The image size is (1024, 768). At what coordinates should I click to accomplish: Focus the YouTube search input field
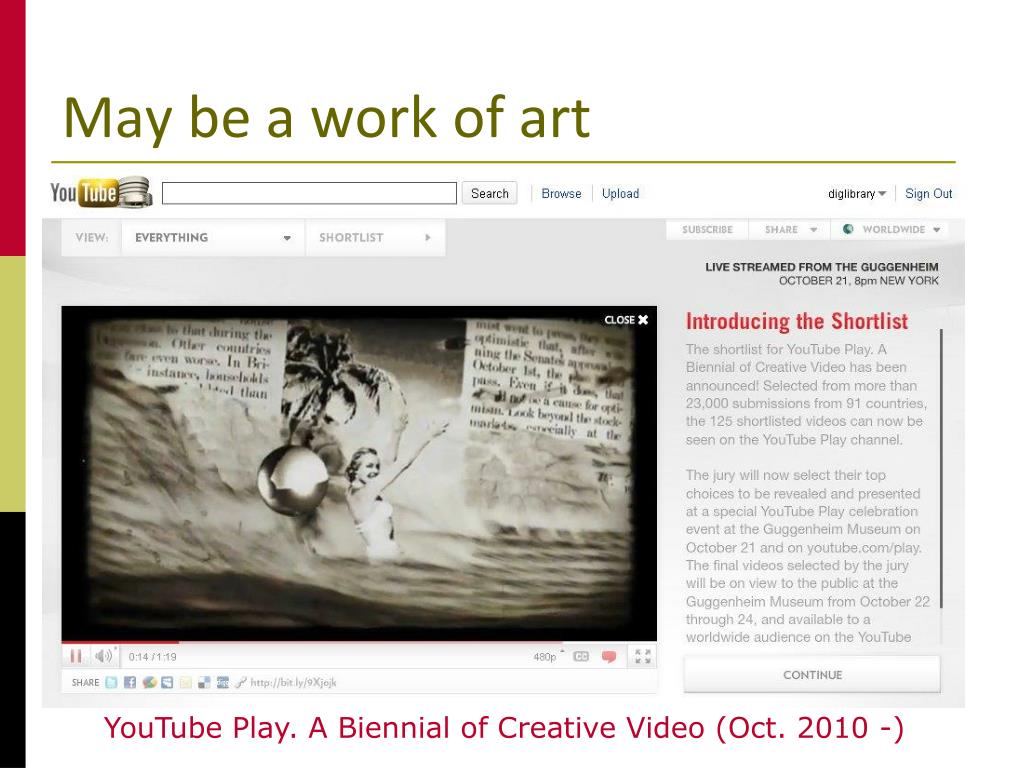[x=309, y=193]
